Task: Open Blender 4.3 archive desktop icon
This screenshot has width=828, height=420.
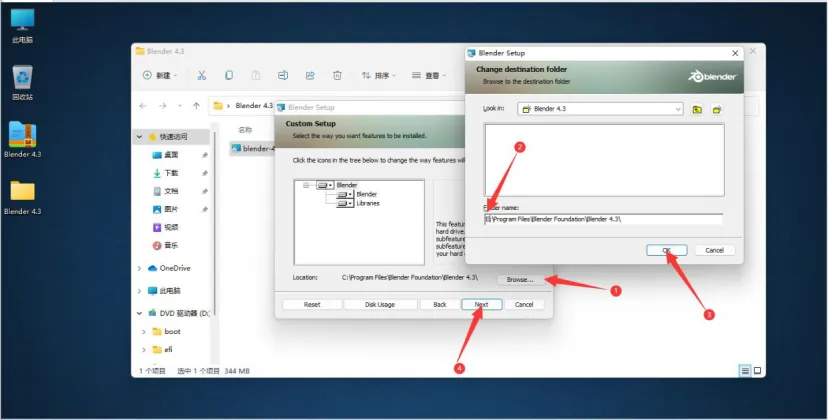Action: [23, 139]
